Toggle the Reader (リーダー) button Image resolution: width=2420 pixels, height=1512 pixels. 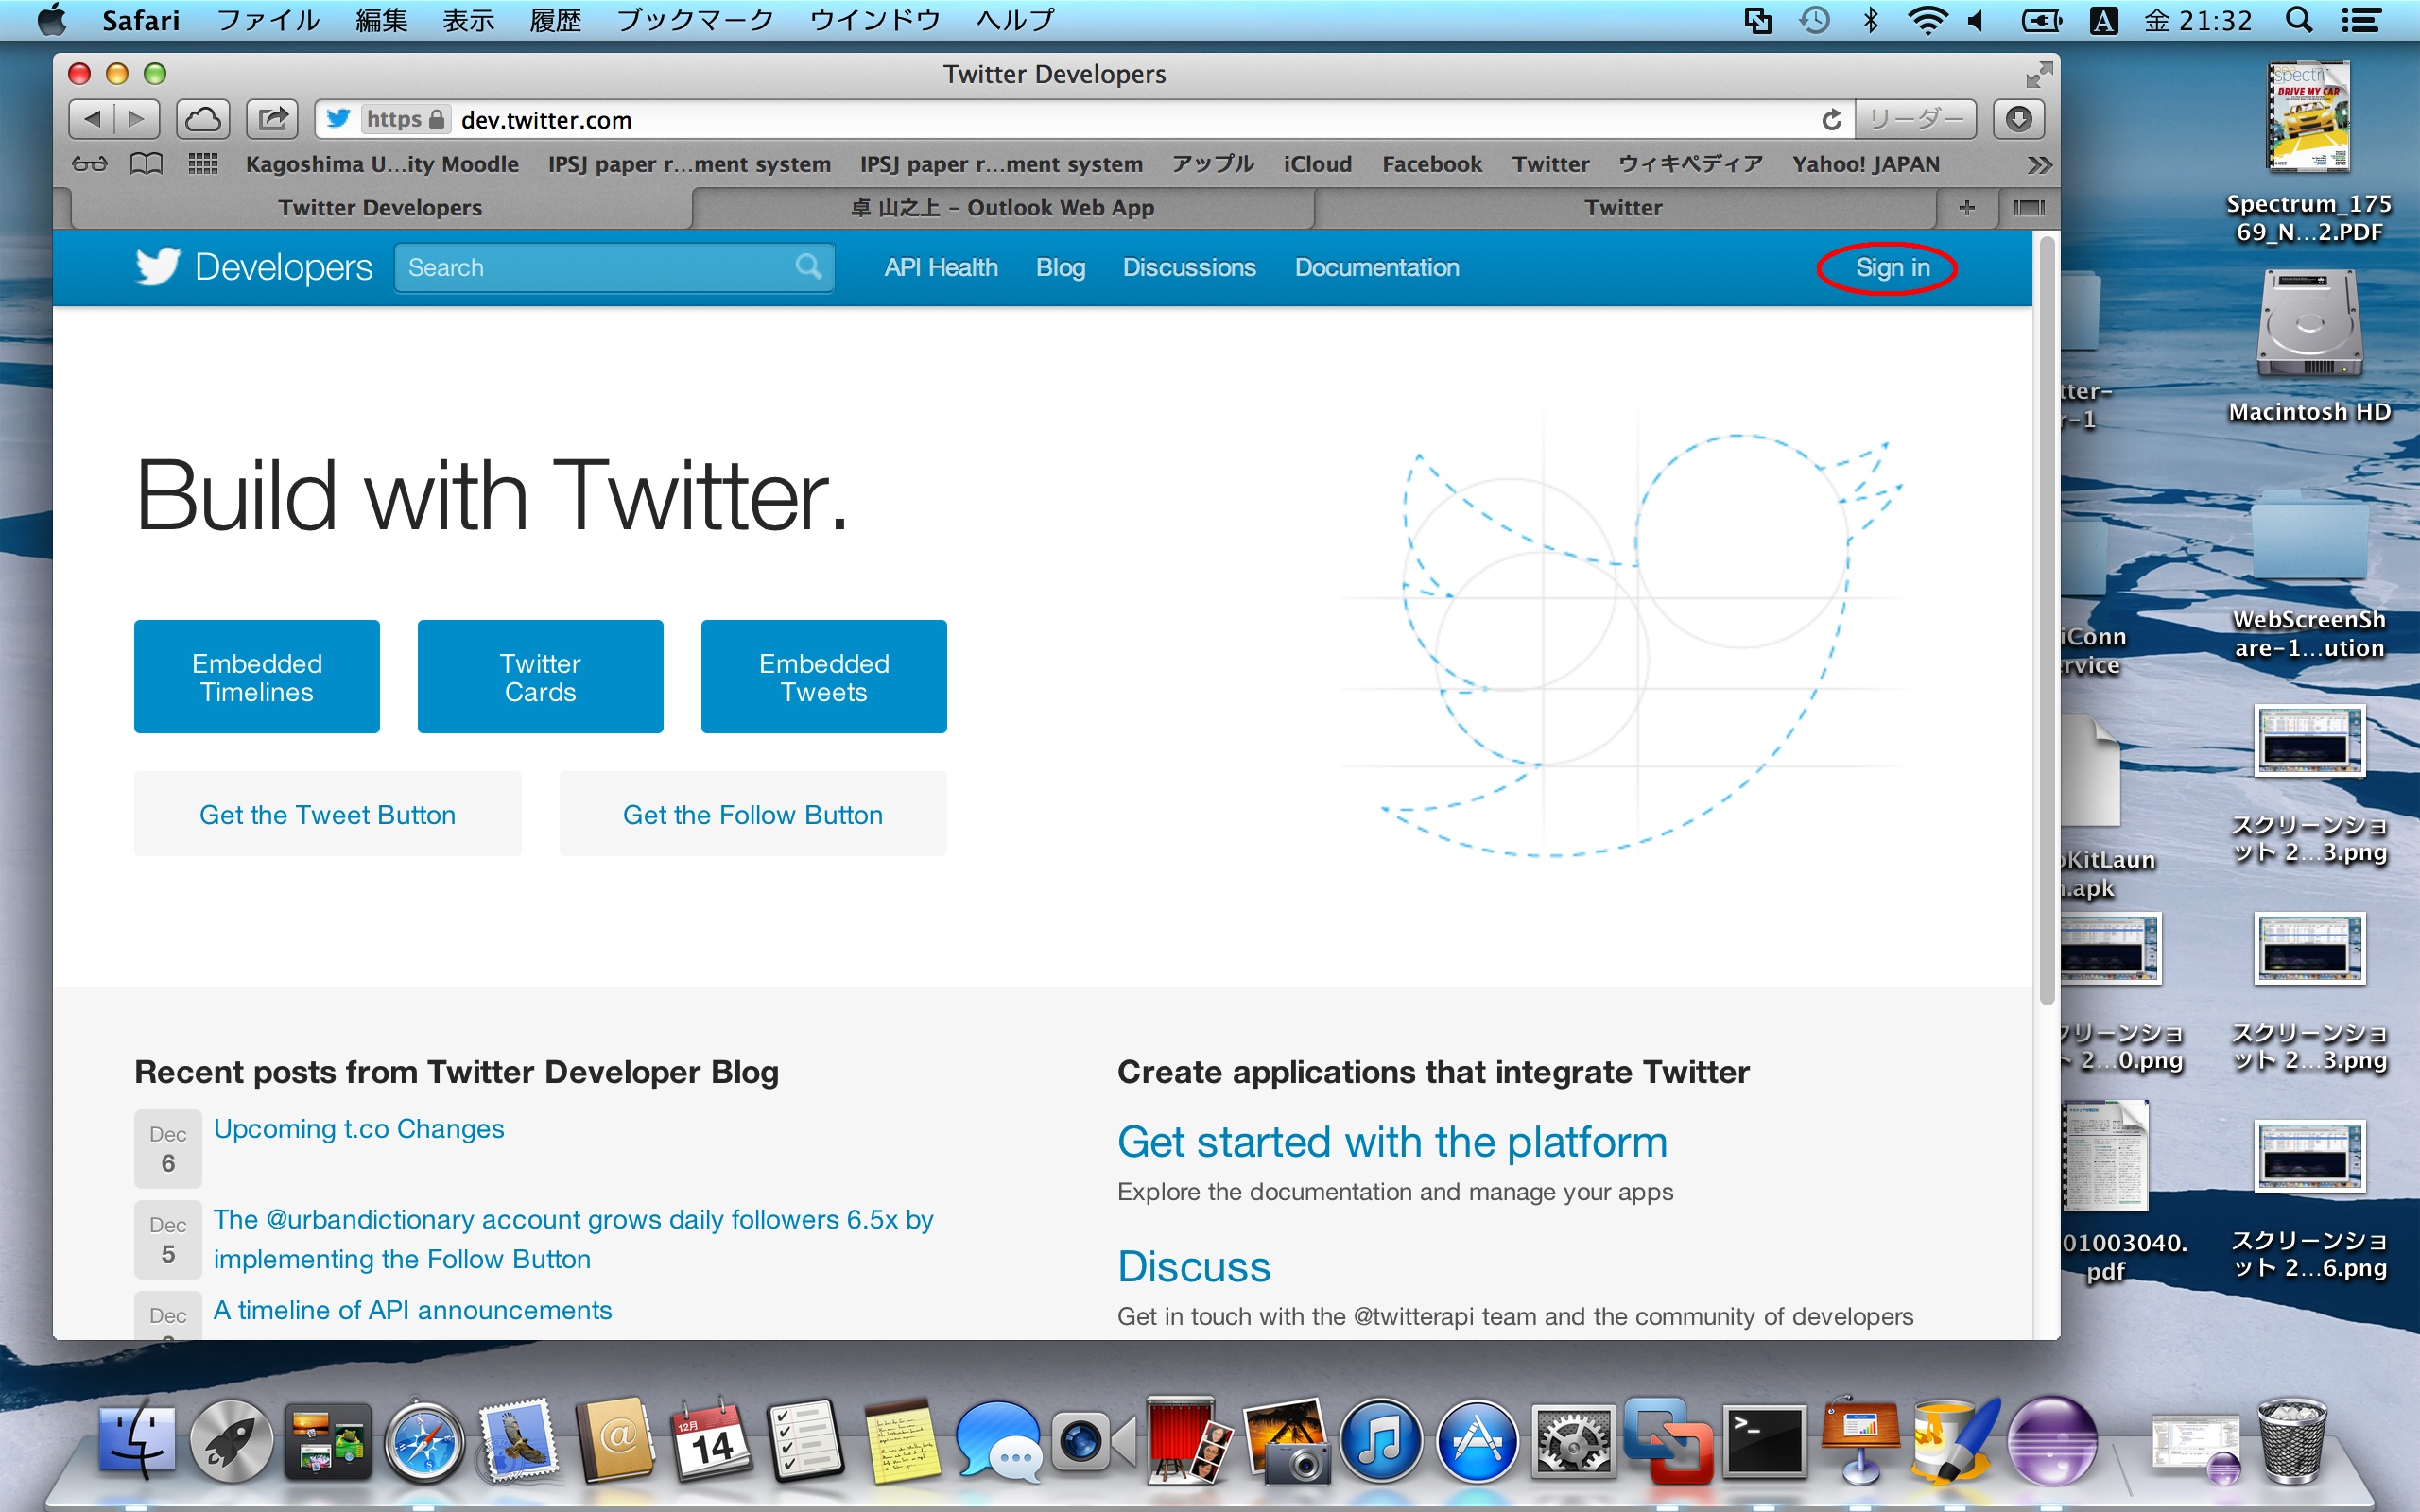tap(1915, 120)
